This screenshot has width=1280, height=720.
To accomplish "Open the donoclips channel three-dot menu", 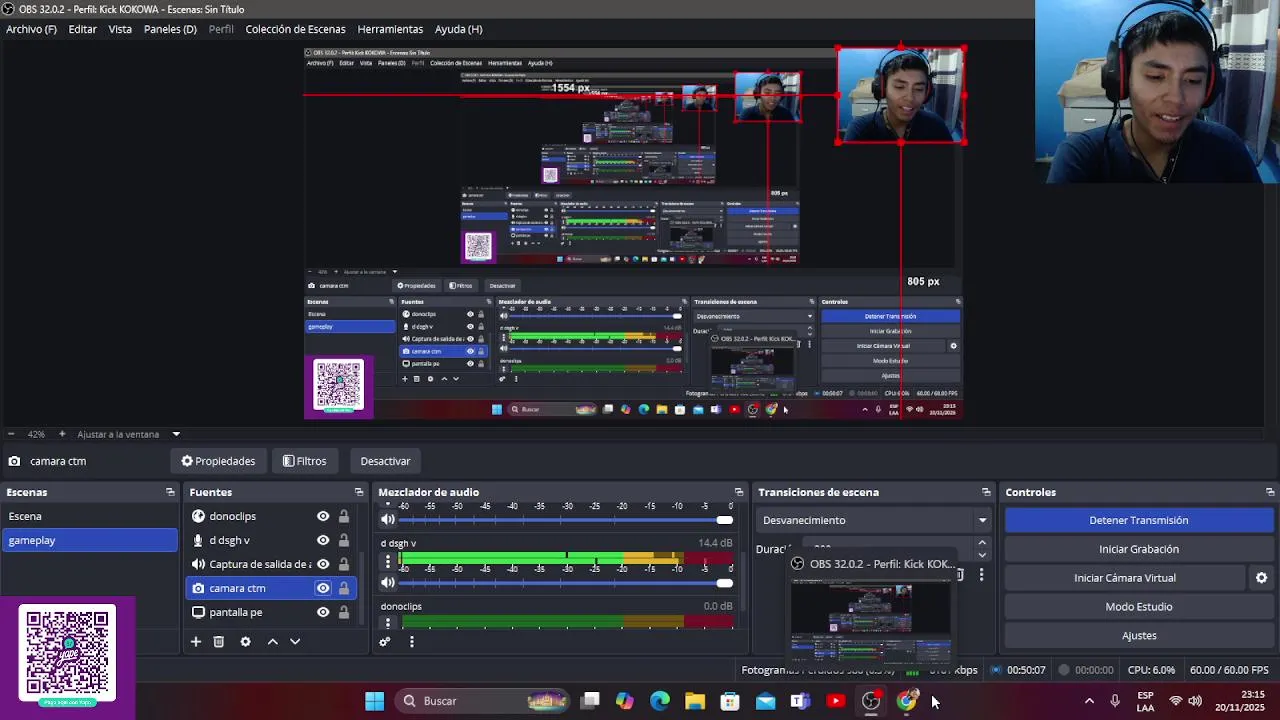I will (x=388, y=623).
